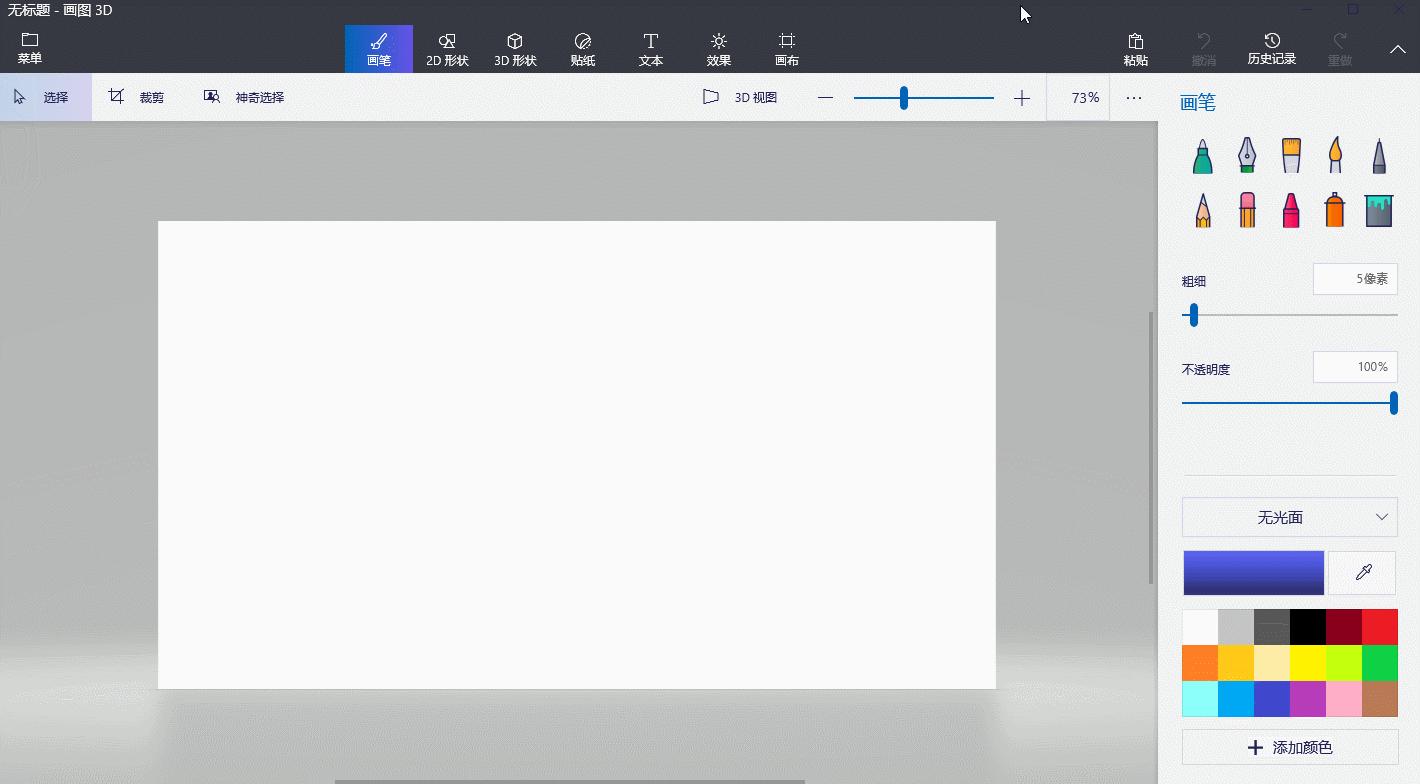The height and width of the screenshot is (784, 1420).
Task: Choose the purple color swatch
Action: point(1308,699)
